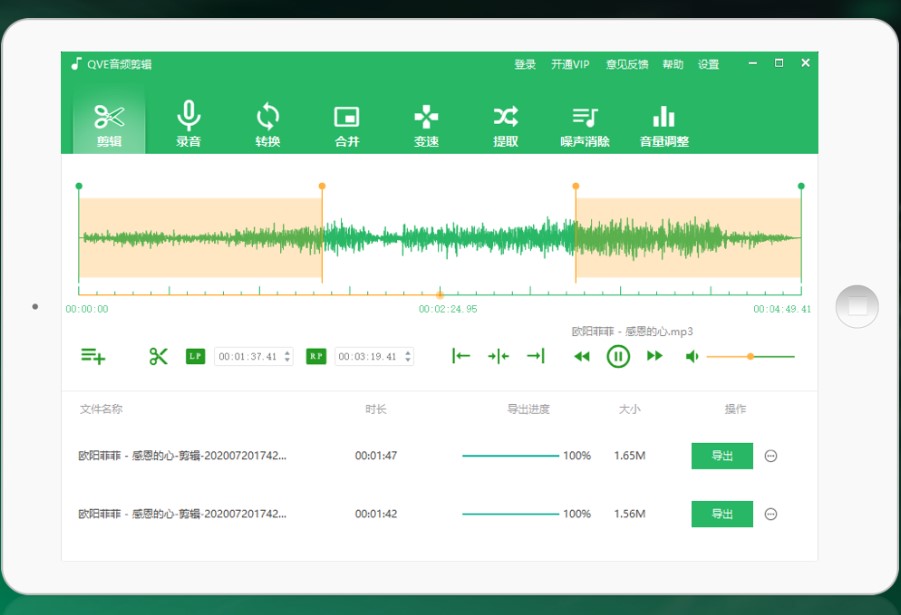
Task: Click the green LP left-point marker button
Action: click(195, 356)
